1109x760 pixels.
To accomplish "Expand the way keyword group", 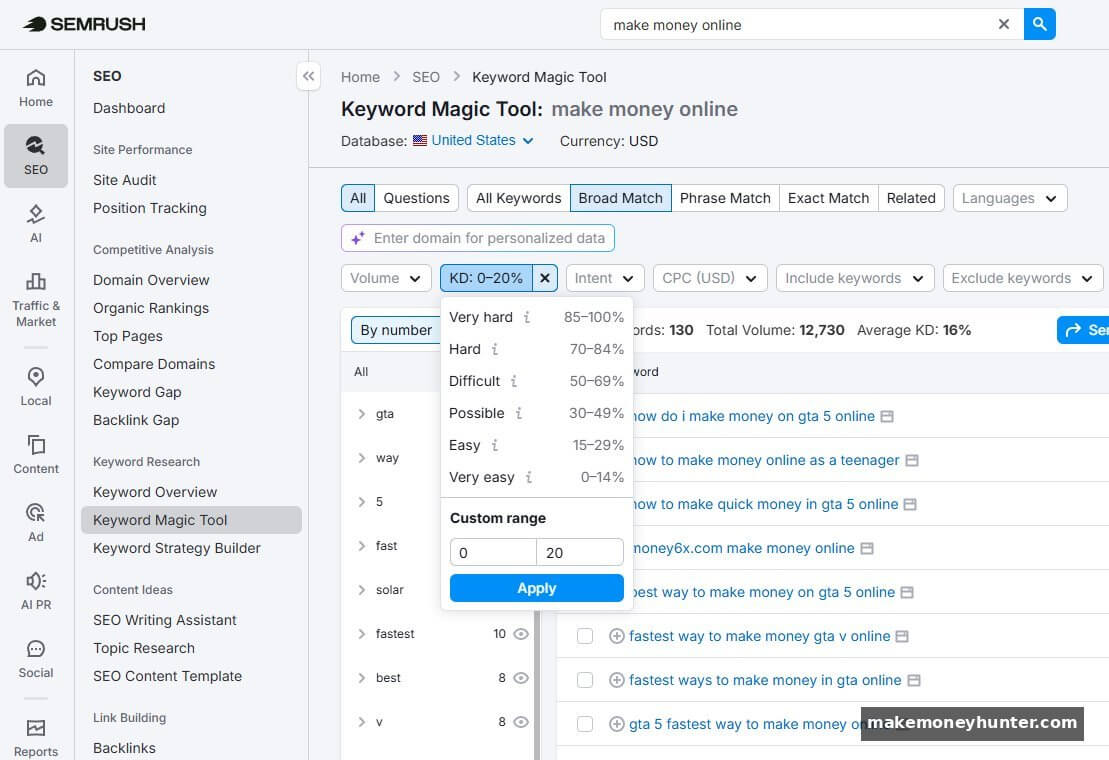I will click(361, 457).
